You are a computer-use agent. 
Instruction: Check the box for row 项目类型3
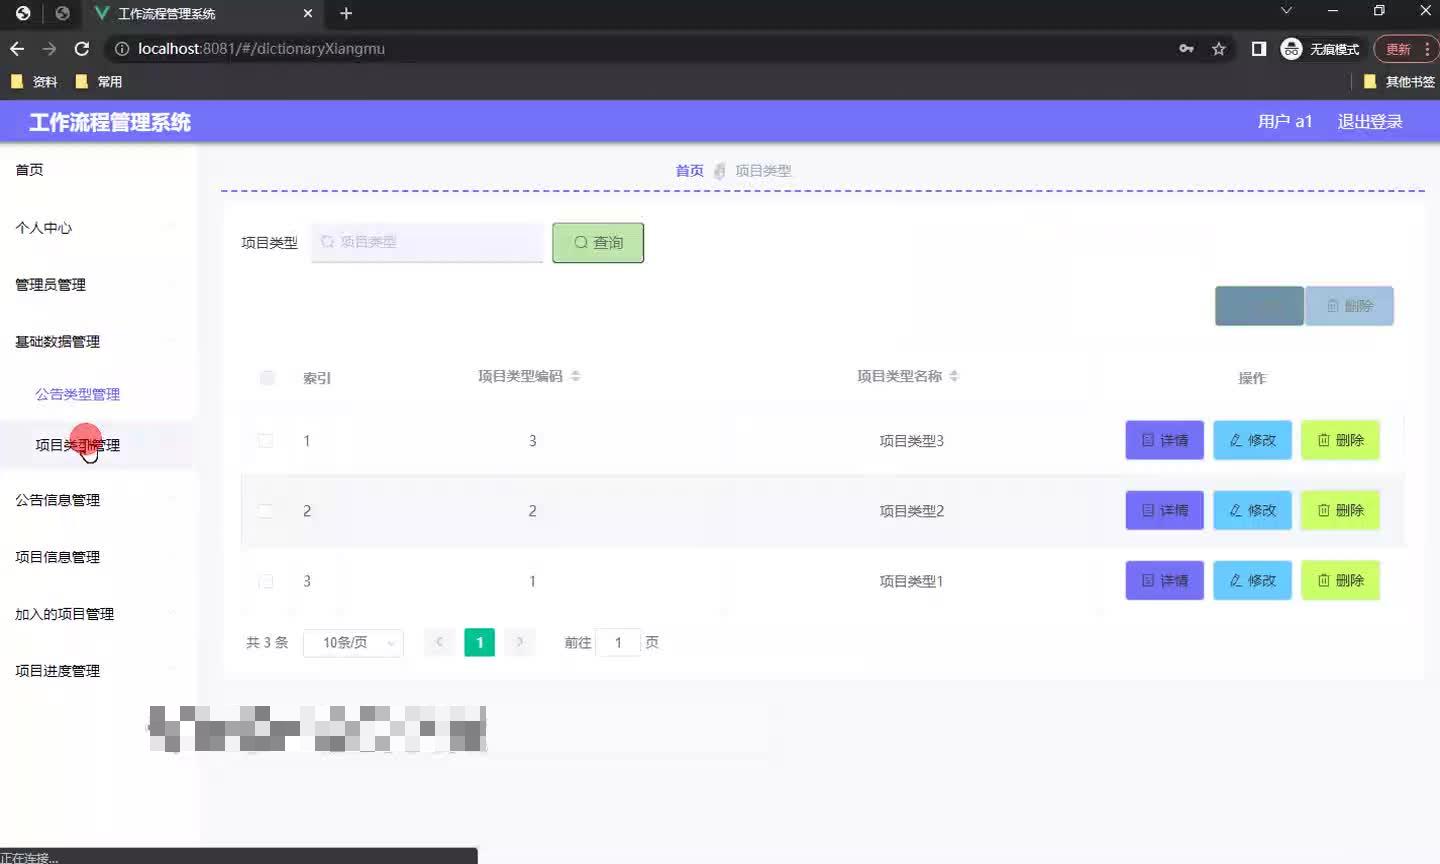(x=265, y=440)
